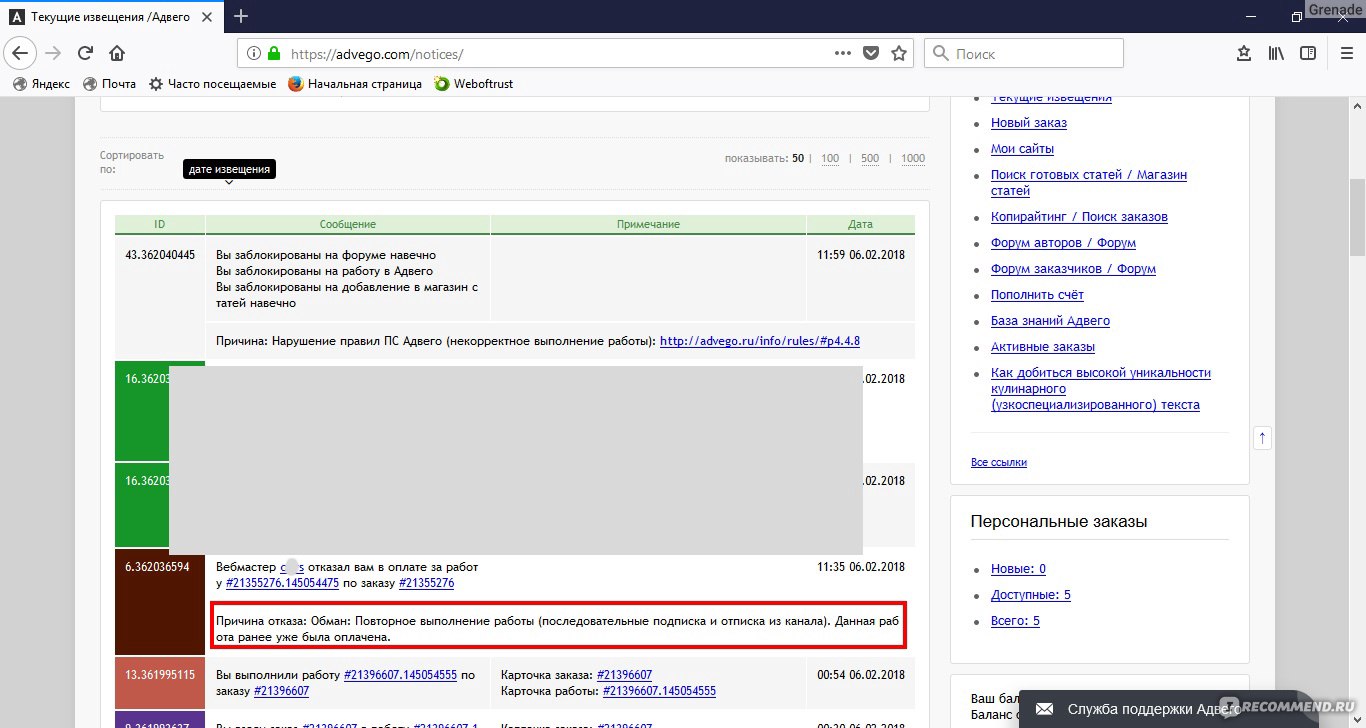Show 1000 notices per page
This screenshot has width=1366, height=728.
913,158
